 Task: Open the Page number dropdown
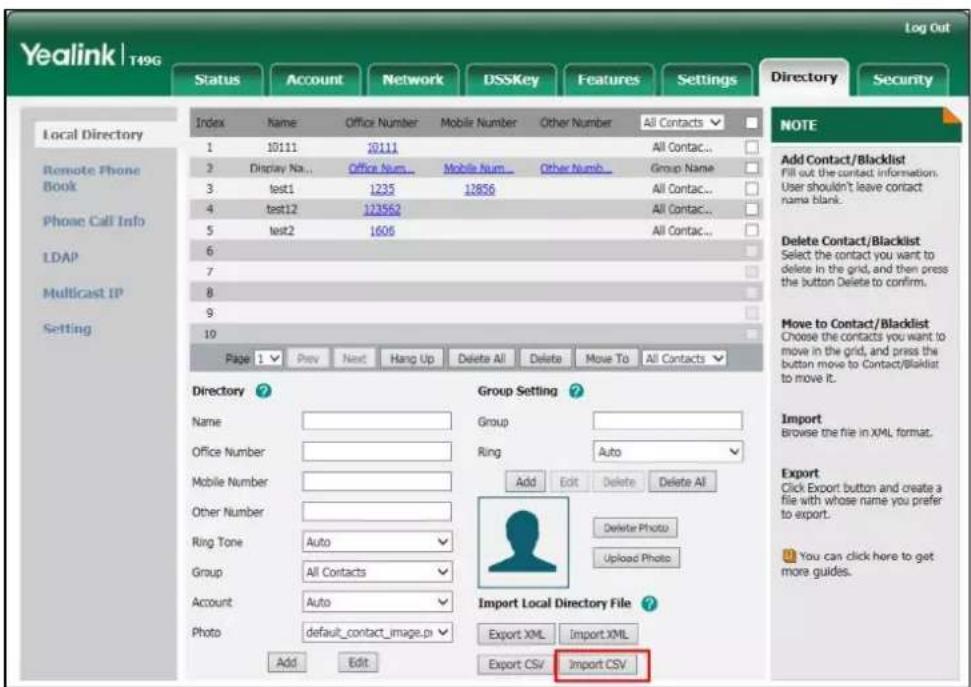[x=269, y=358]
